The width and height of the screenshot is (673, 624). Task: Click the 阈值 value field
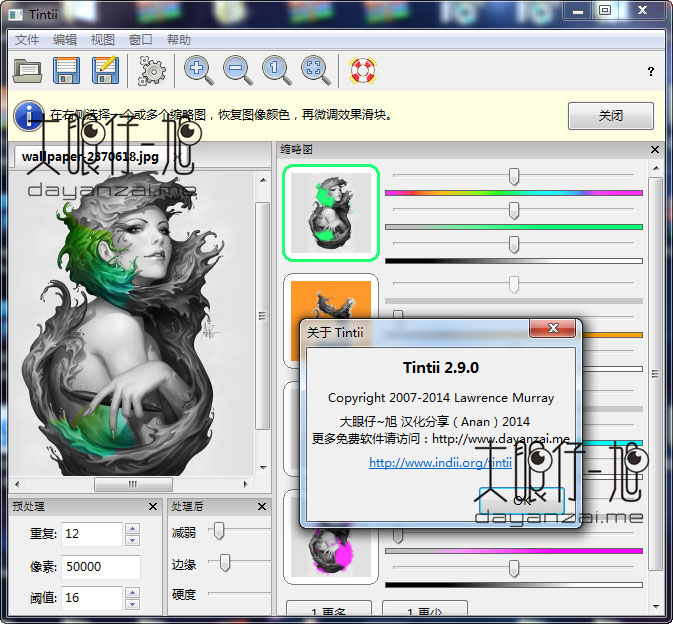point(92,598)
